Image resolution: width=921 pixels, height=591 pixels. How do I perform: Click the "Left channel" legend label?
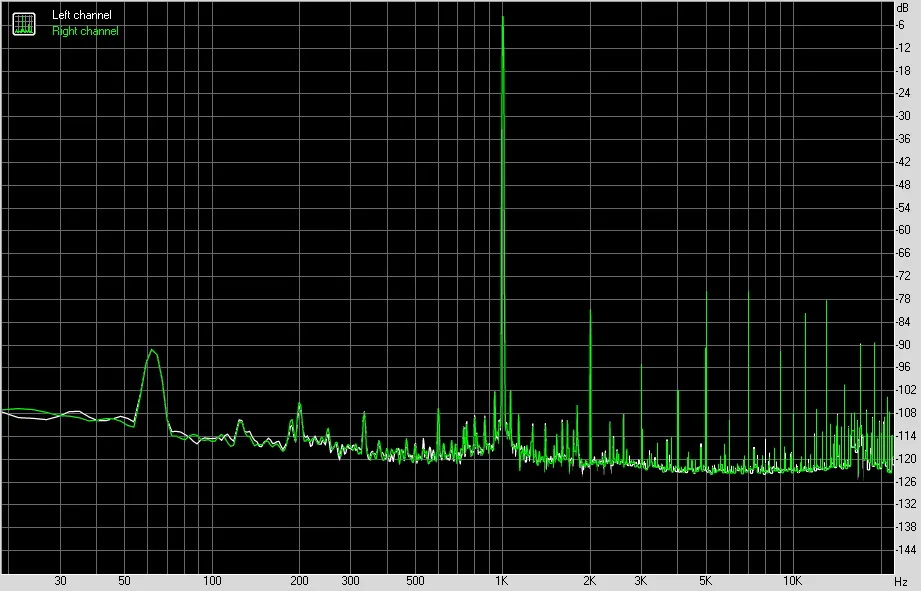82,15
